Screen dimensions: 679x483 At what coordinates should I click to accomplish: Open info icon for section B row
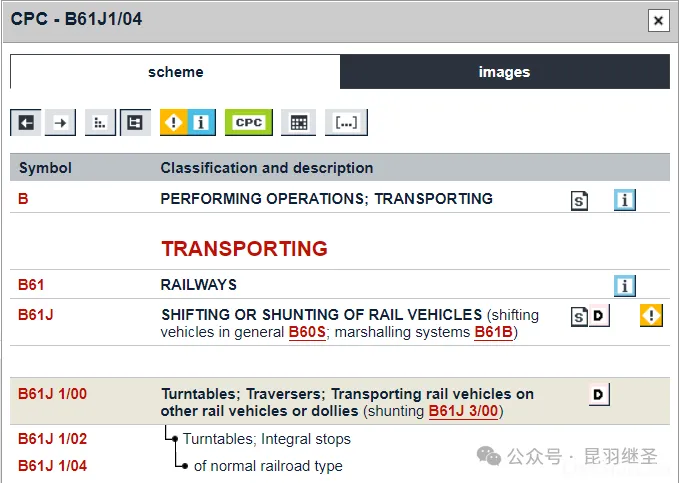coord(625,200)
